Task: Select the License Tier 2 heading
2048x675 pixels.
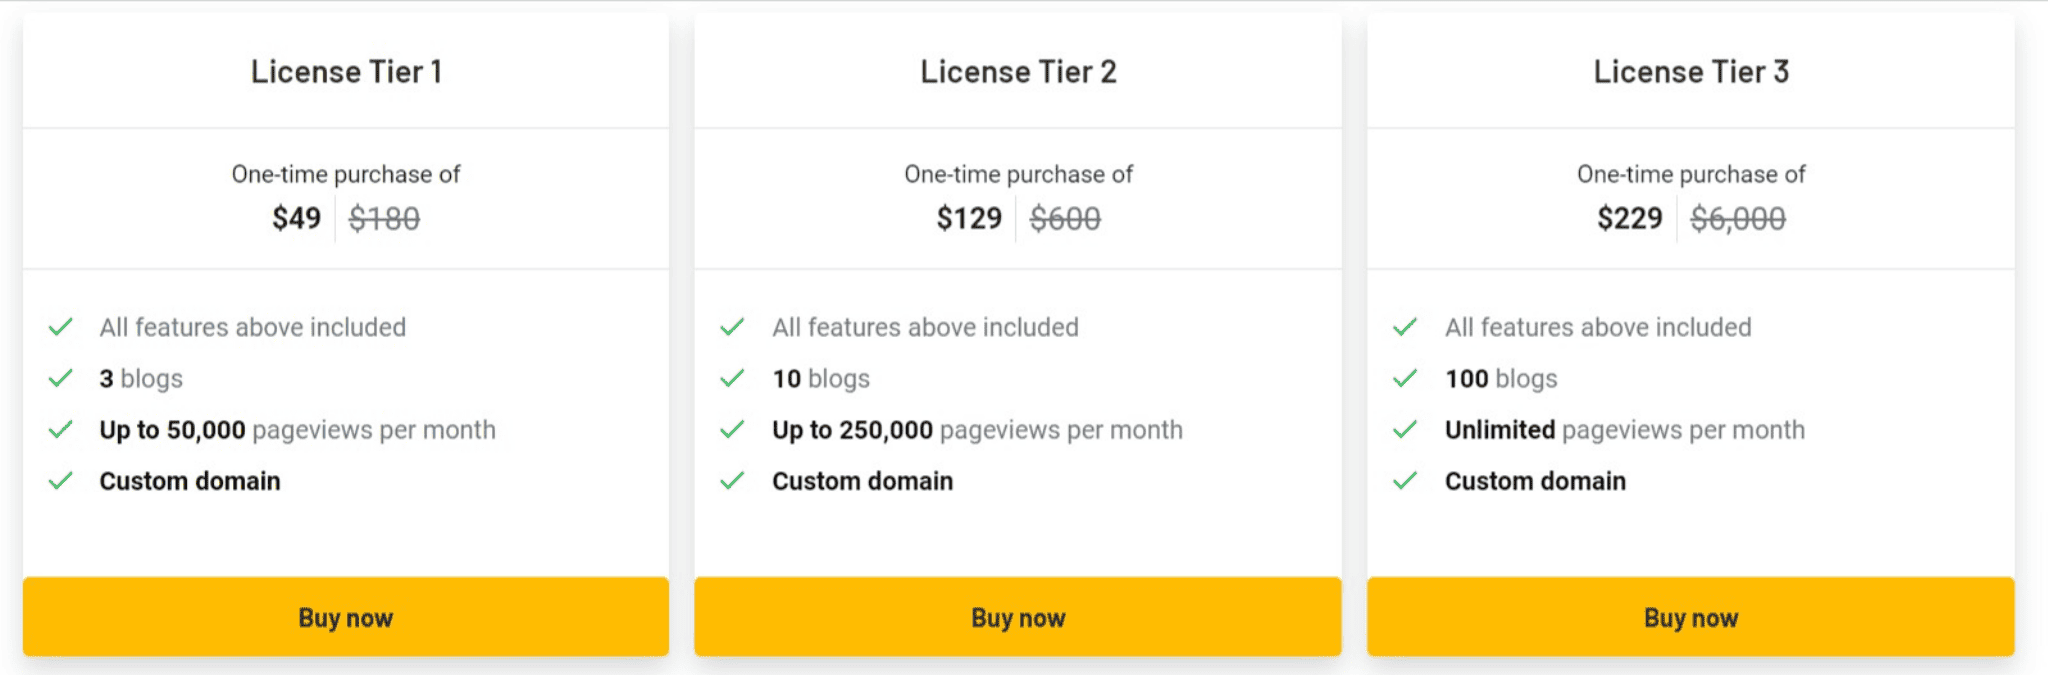Action: tap(1018, 72)
